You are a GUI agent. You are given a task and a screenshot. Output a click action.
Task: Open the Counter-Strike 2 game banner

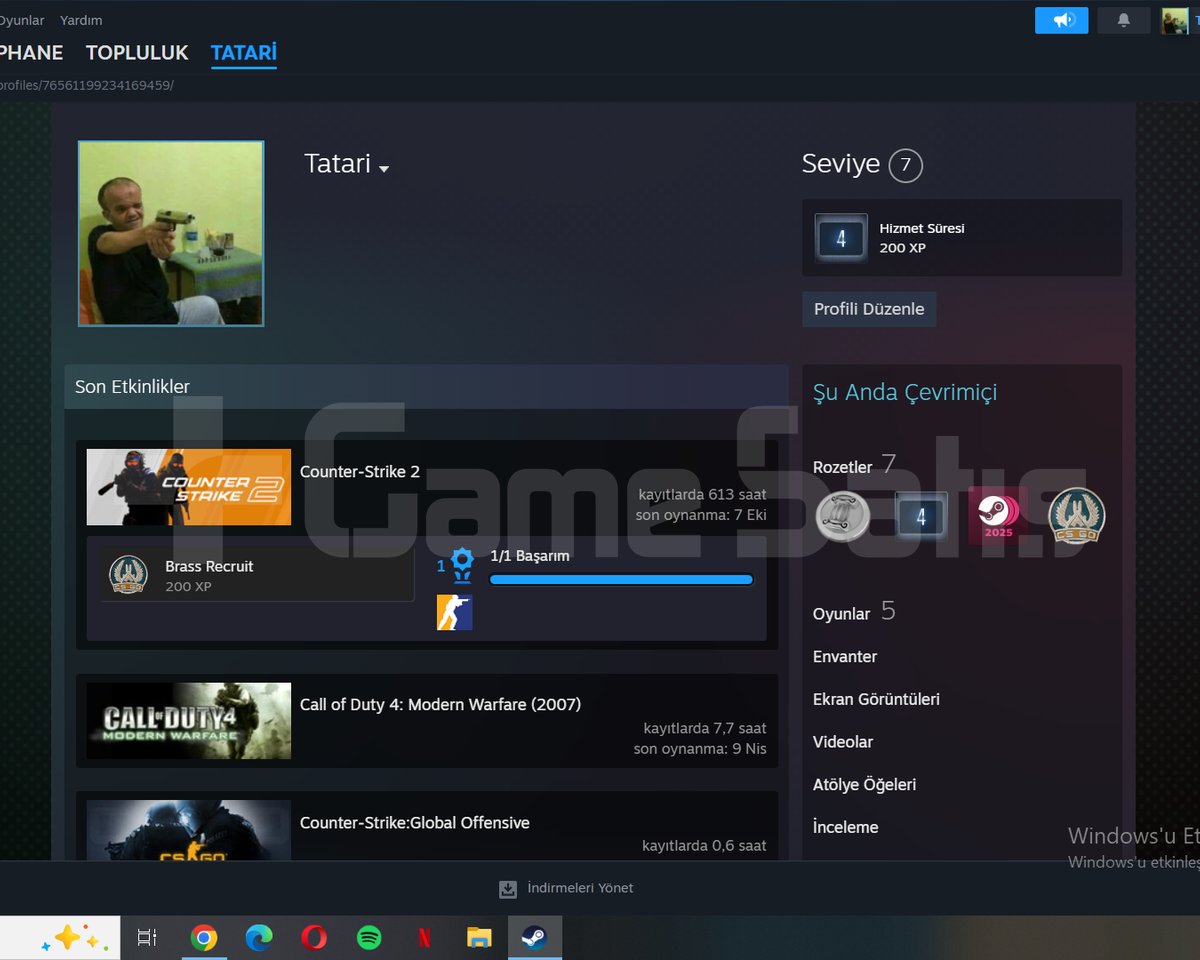tap(189, 487)
